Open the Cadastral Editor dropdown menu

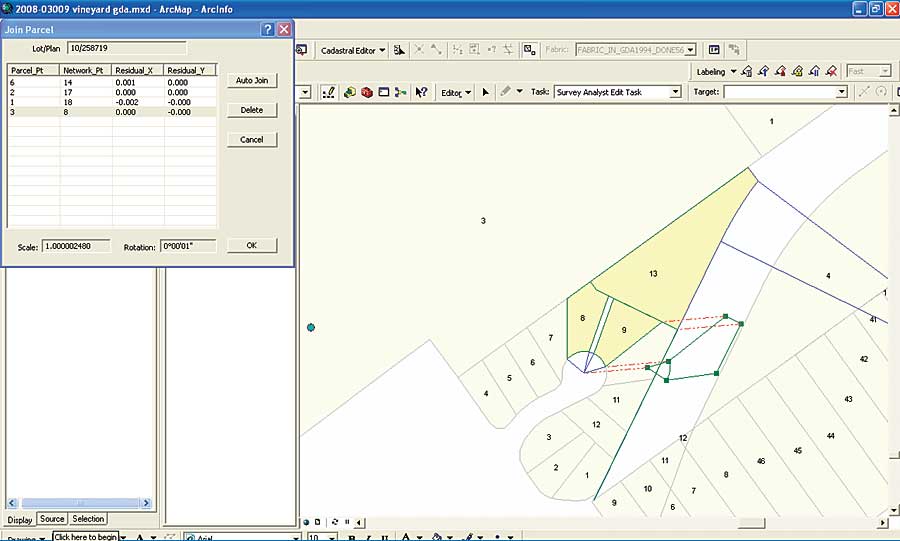(x=353, y=50)
